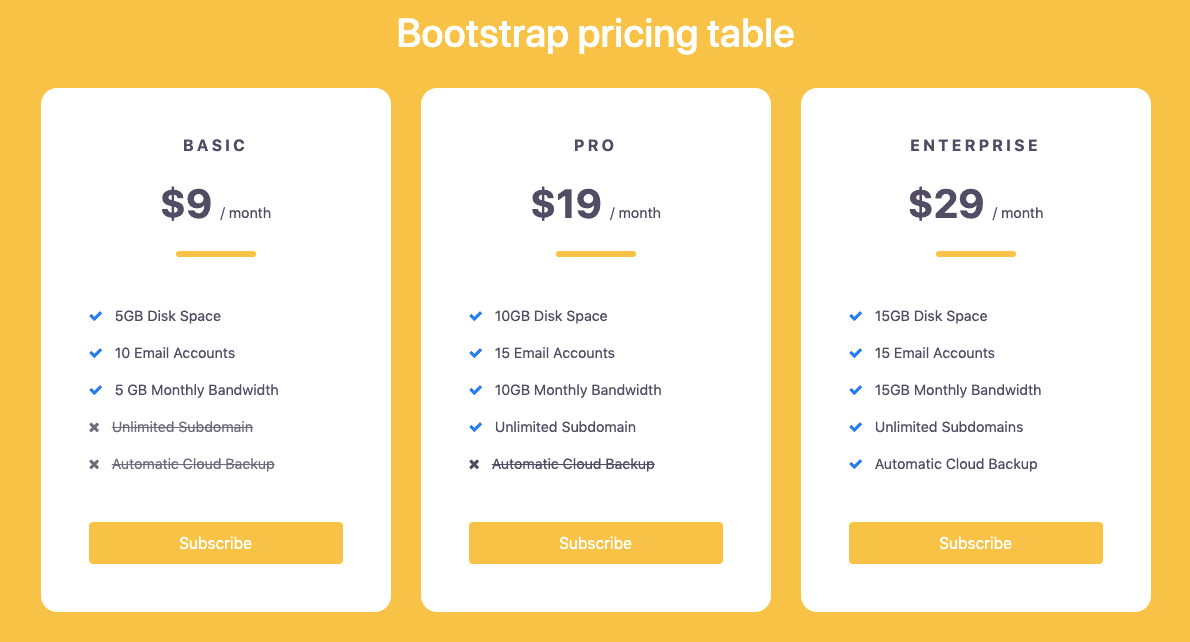Click the X beside Automatic Cloud Backup in Pro
Viewport: 1190px width, 642px height.
[475, 464]
